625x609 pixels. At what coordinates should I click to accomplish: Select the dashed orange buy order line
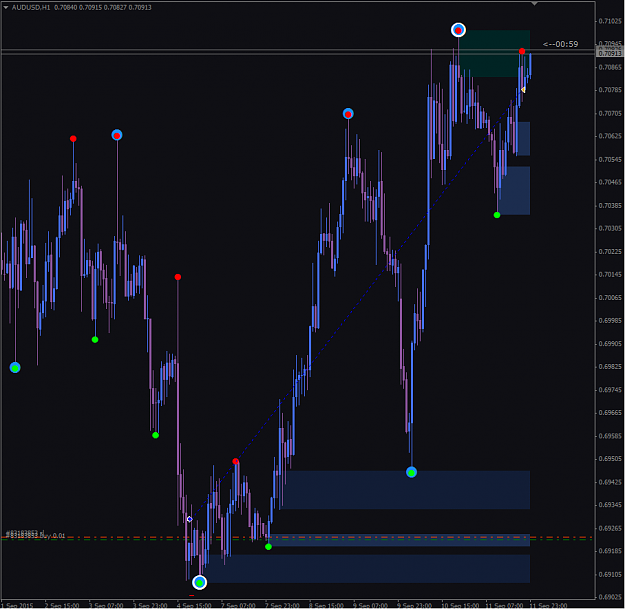click(297, 537)
